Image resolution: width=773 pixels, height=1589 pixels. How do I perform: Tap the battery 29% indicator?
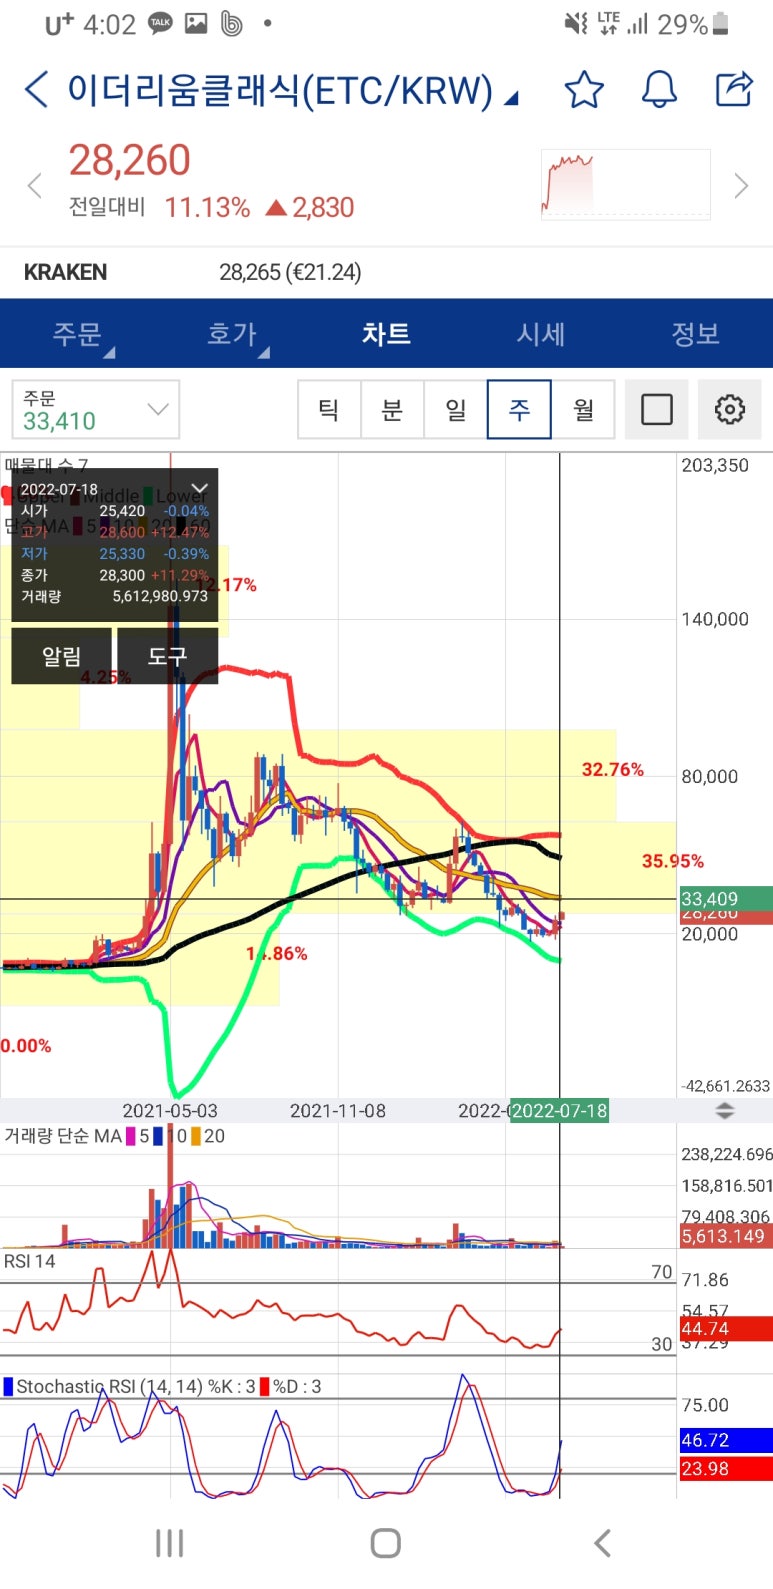click(693, 24)
